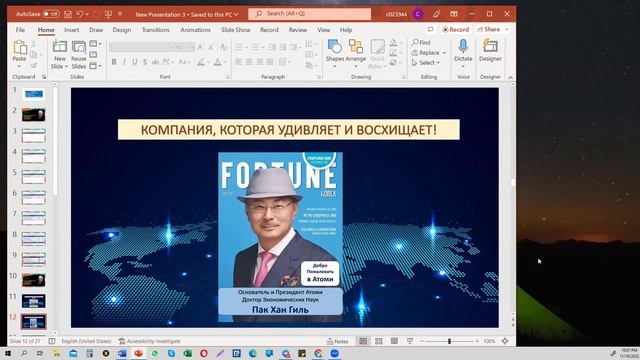Viewport: 640px width, 360px height.
Task: Adjust the zoom slider handle
Action: click(x=449, y=341)
